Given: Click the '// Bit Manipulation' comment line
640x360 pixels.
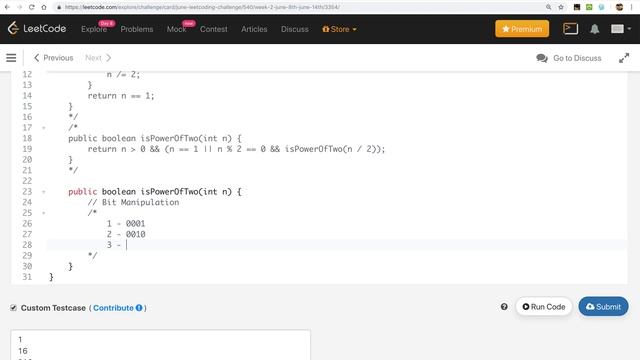Looking at the screenshot, I should coord(133,202).
